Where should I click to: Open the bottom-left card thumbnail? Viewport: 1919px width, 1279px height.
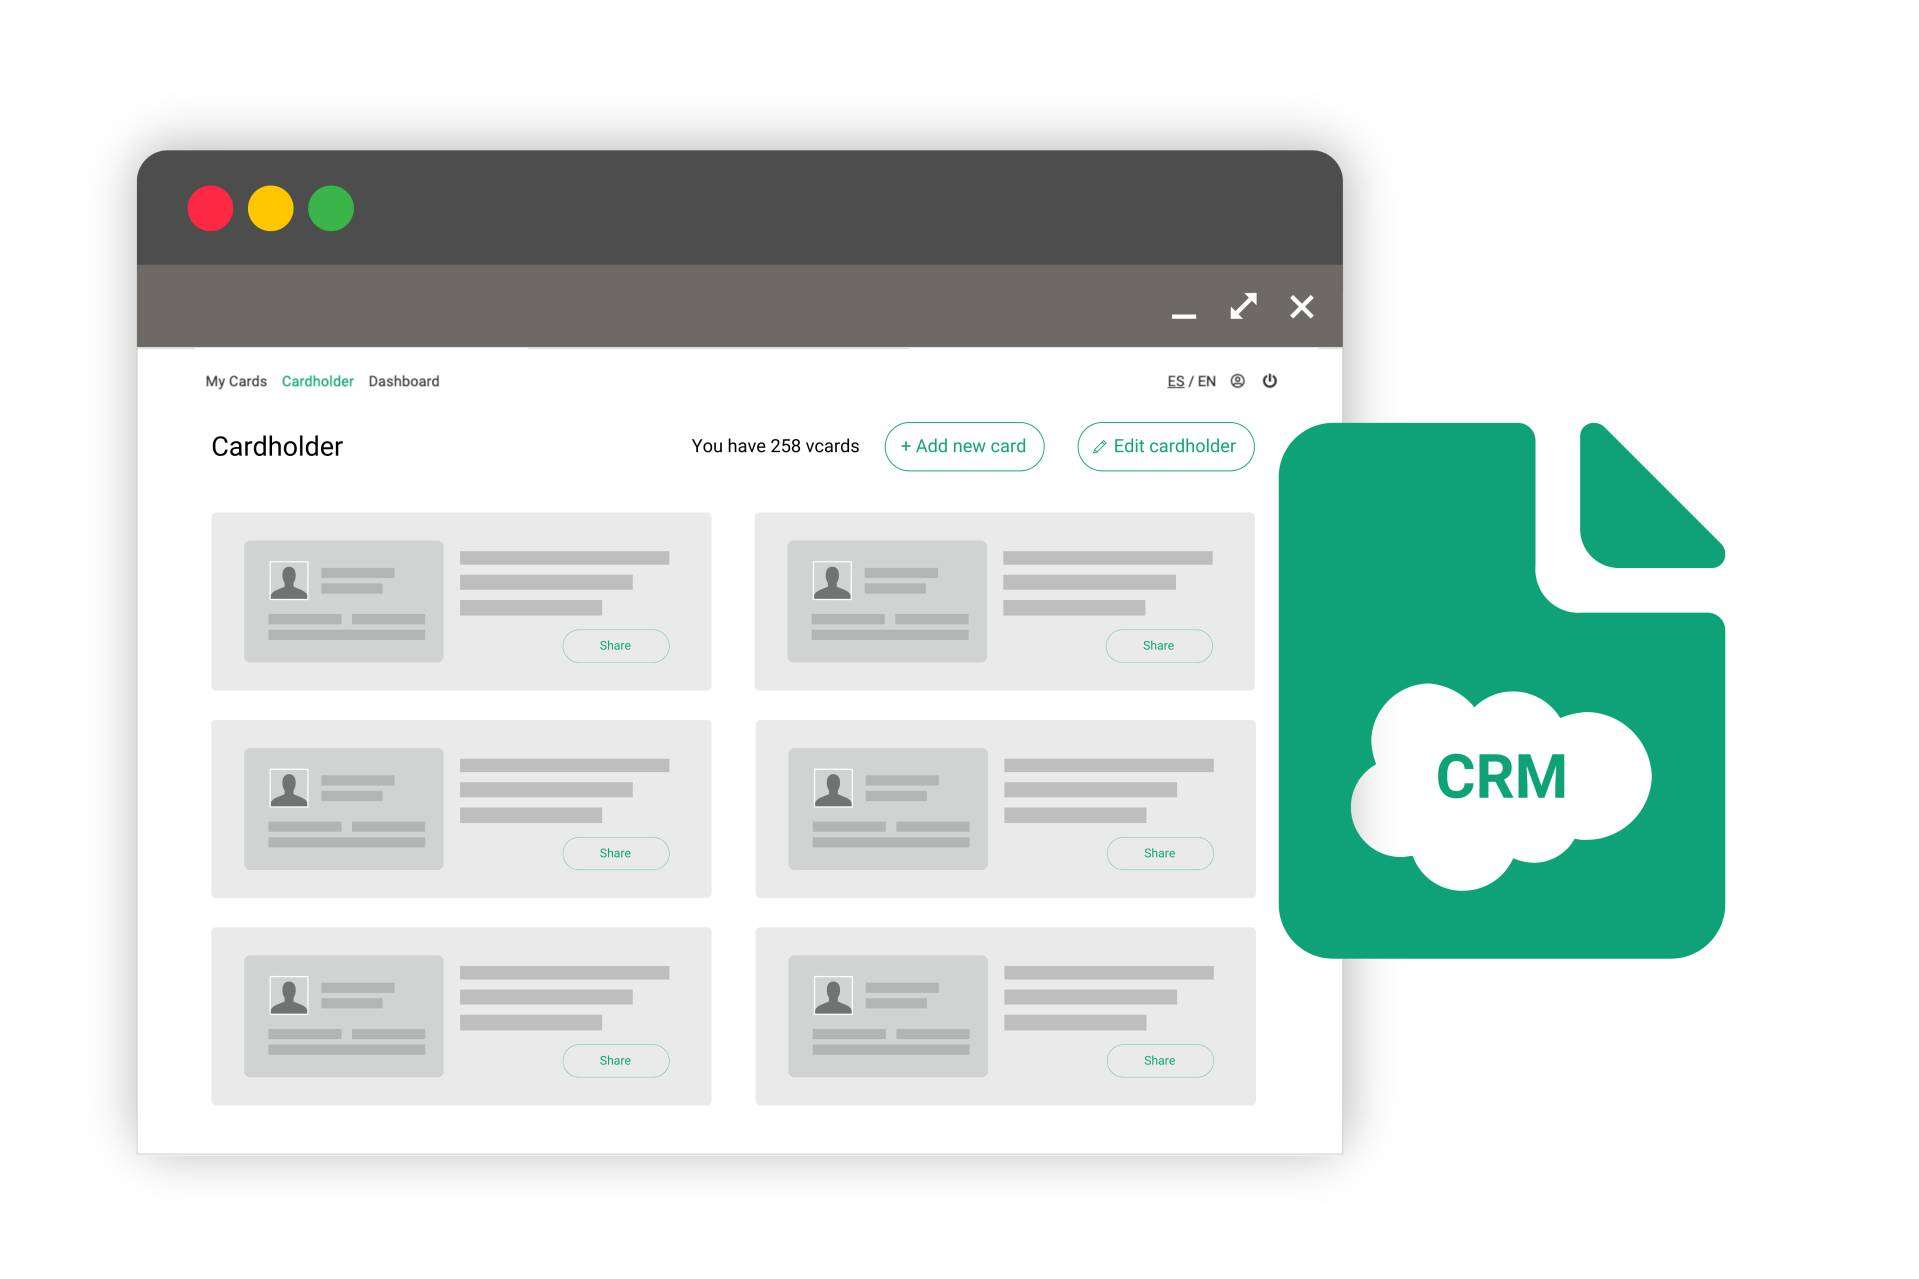343,1016
